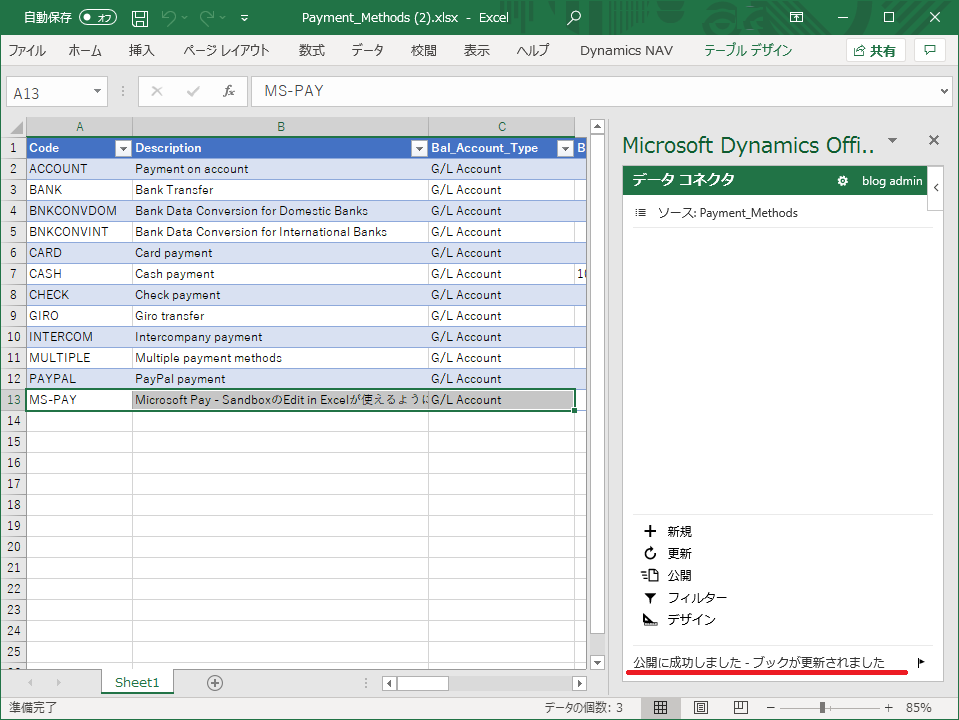Click the 共有 share button
959x720 pixels.
click(x=875, y=51)
